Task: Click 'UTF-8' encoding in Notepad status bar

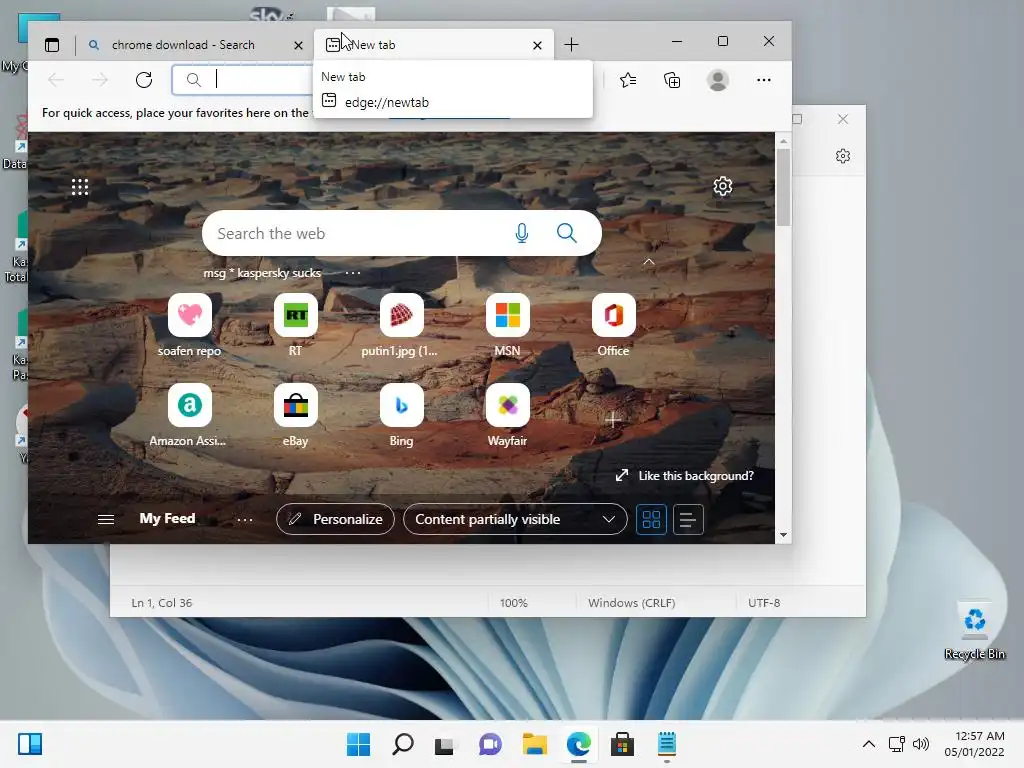Action: coord(764,603)
